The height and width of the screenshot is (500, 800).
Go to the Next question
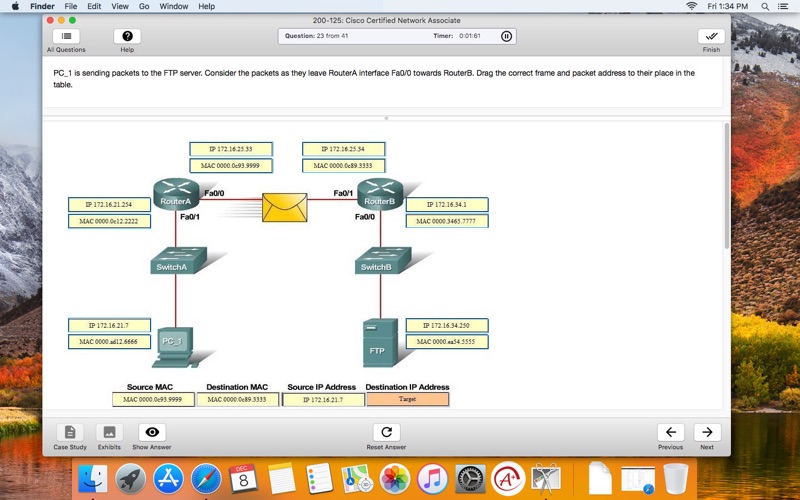[x=707, y=432]
